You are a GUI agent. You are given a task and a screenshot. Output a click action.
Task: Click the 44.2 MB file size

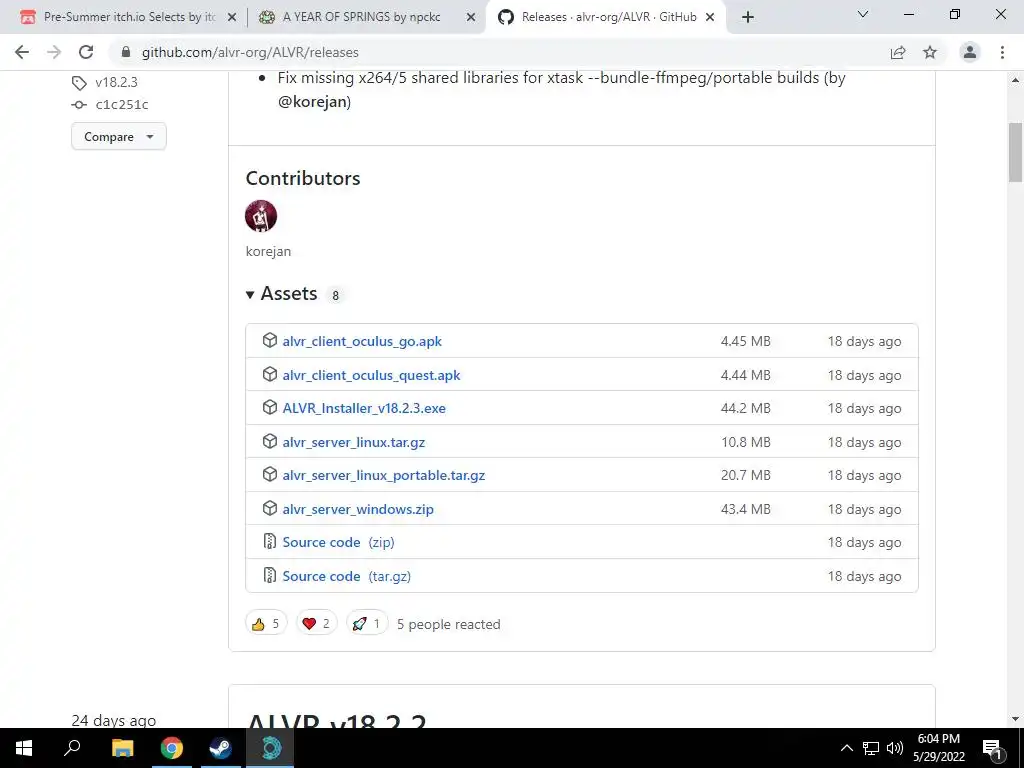coord(745,408)
